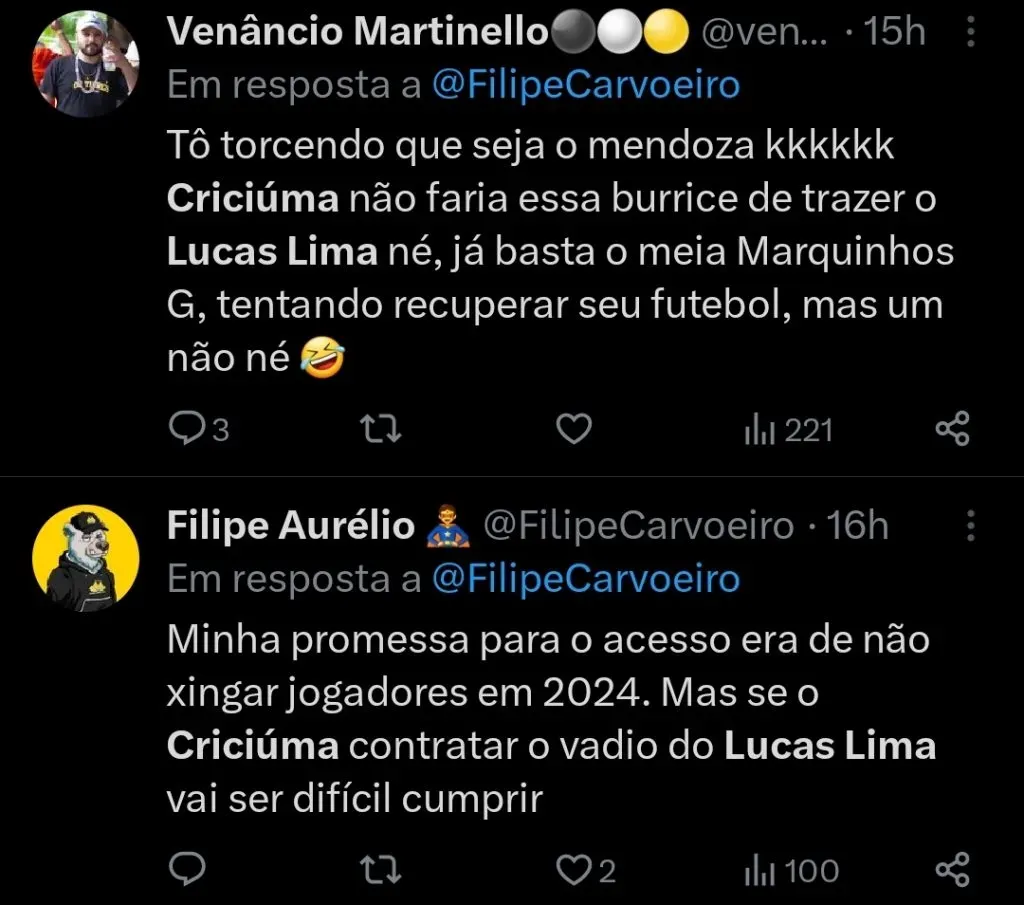Reply to Venâncio Martinello's tweet

[x=186, y=429]
